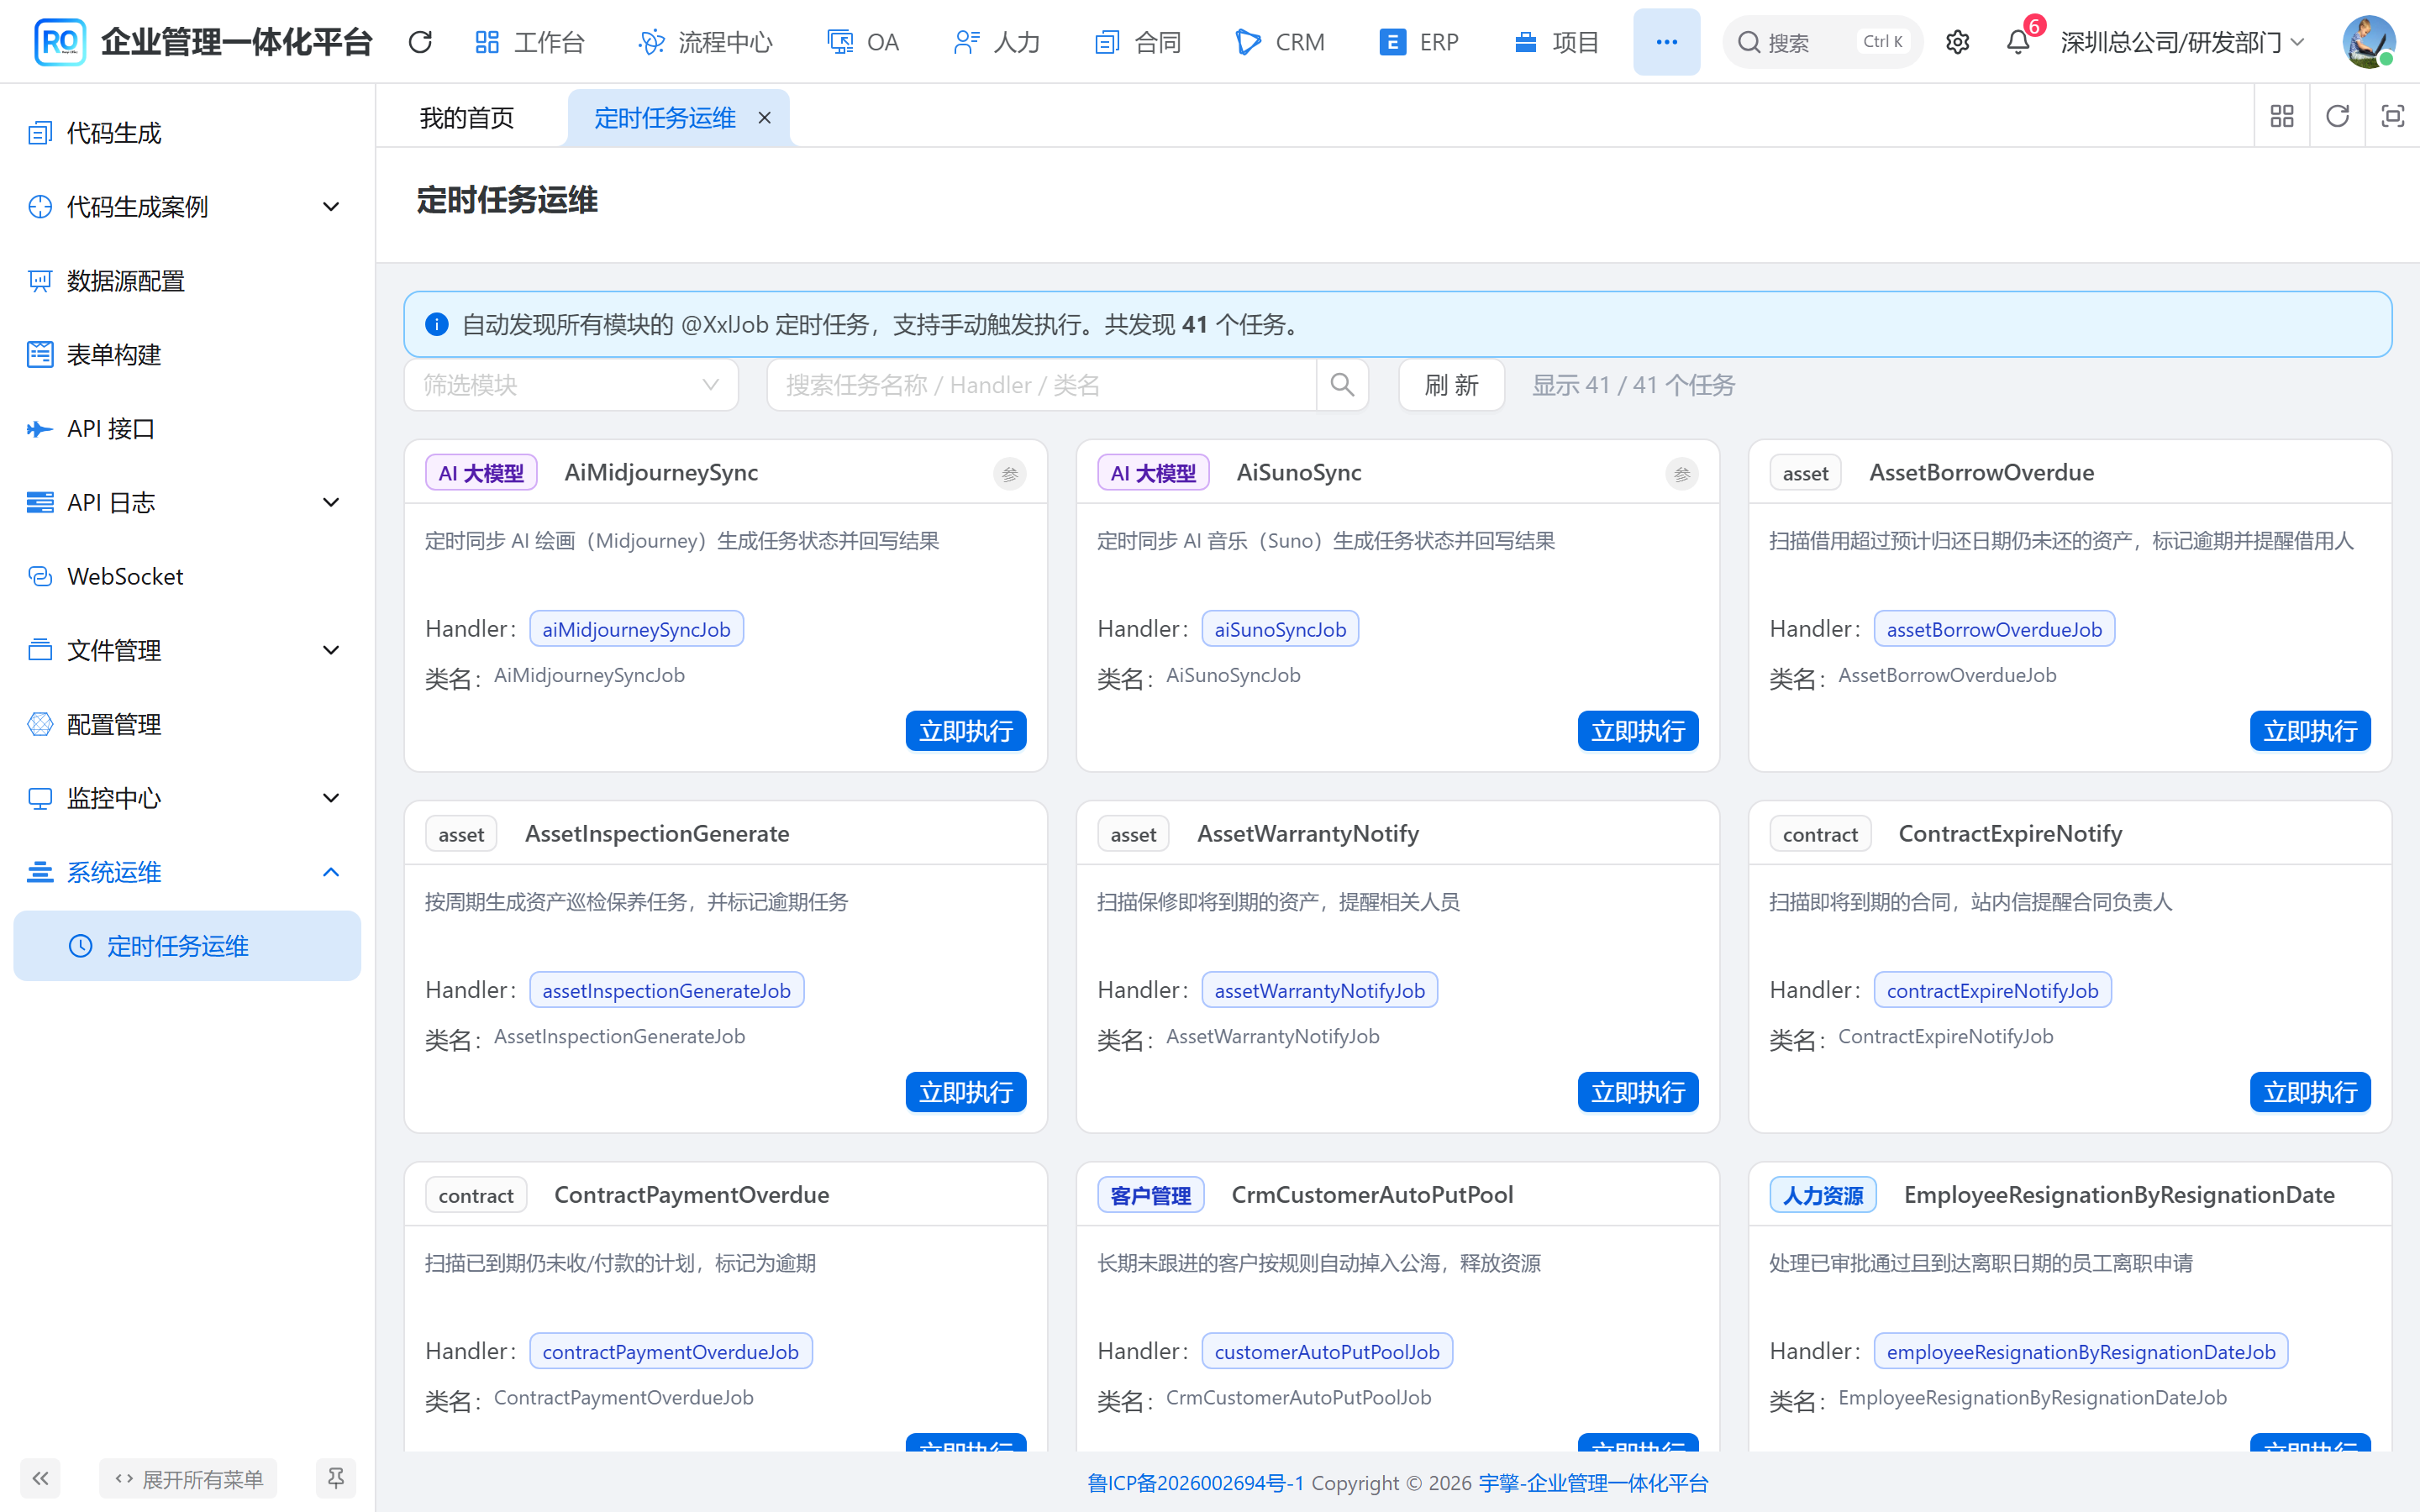This screenshot has width=2420, height=1512.
Task: Click the RO platform logo
Action: tap(59, 42)
